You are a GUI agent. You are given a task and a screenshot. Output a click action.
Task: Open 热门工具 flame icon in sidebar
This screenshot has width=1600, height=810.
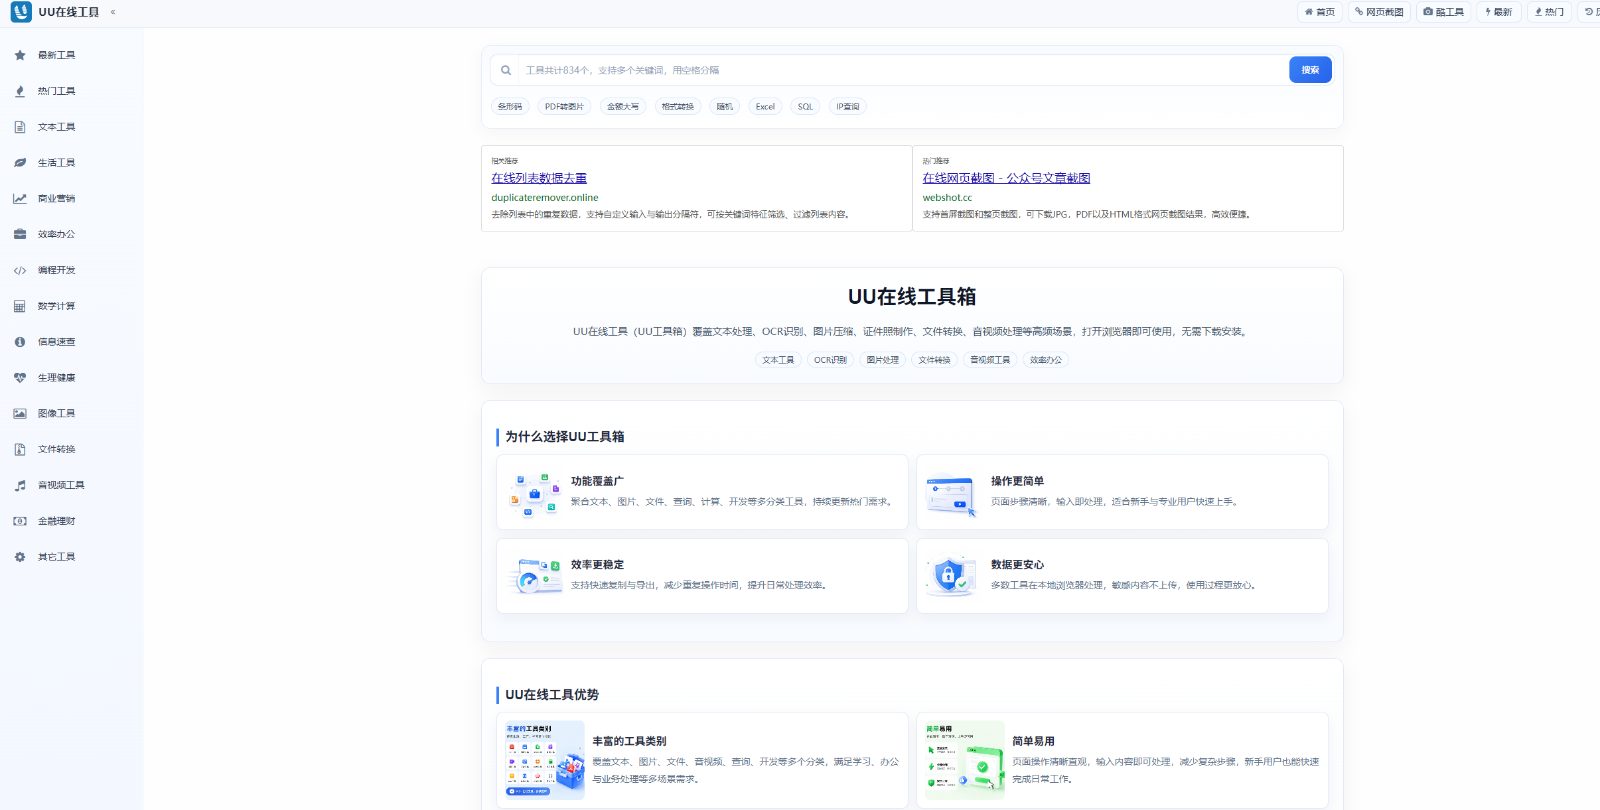coord(20,91)
